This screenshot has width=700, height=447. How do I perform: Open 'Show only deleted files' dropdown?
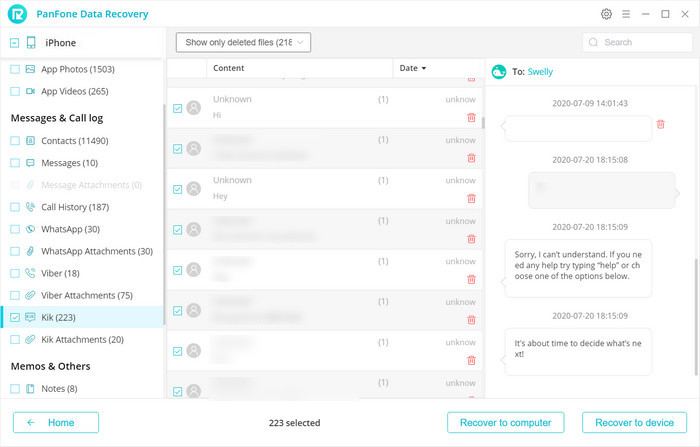tap(243, 42)
